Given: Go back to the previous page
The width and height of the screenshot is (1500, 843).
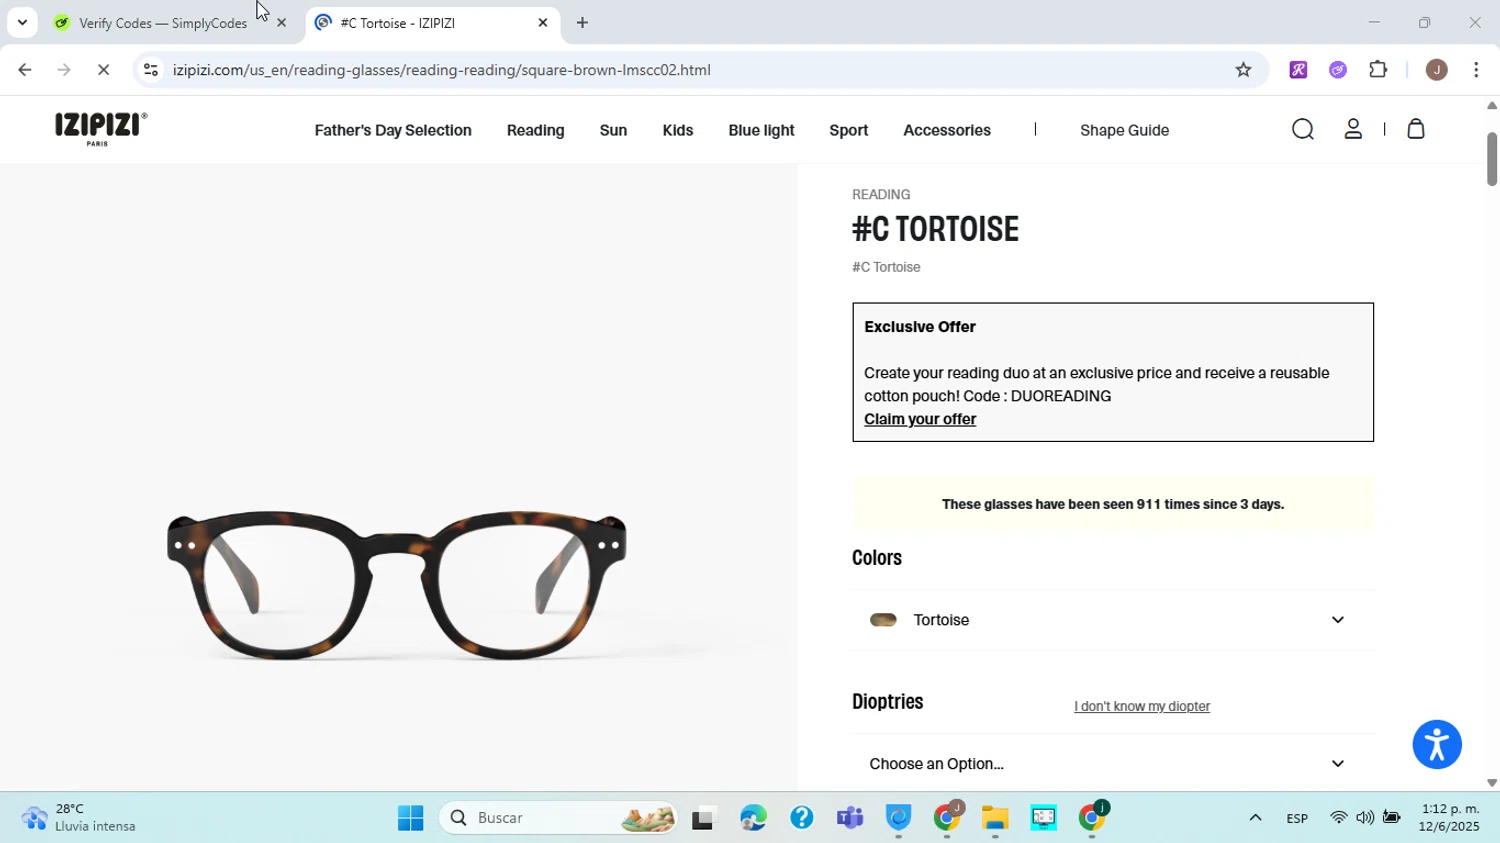Looking at the screenshot, I should [x=24, y=70].
